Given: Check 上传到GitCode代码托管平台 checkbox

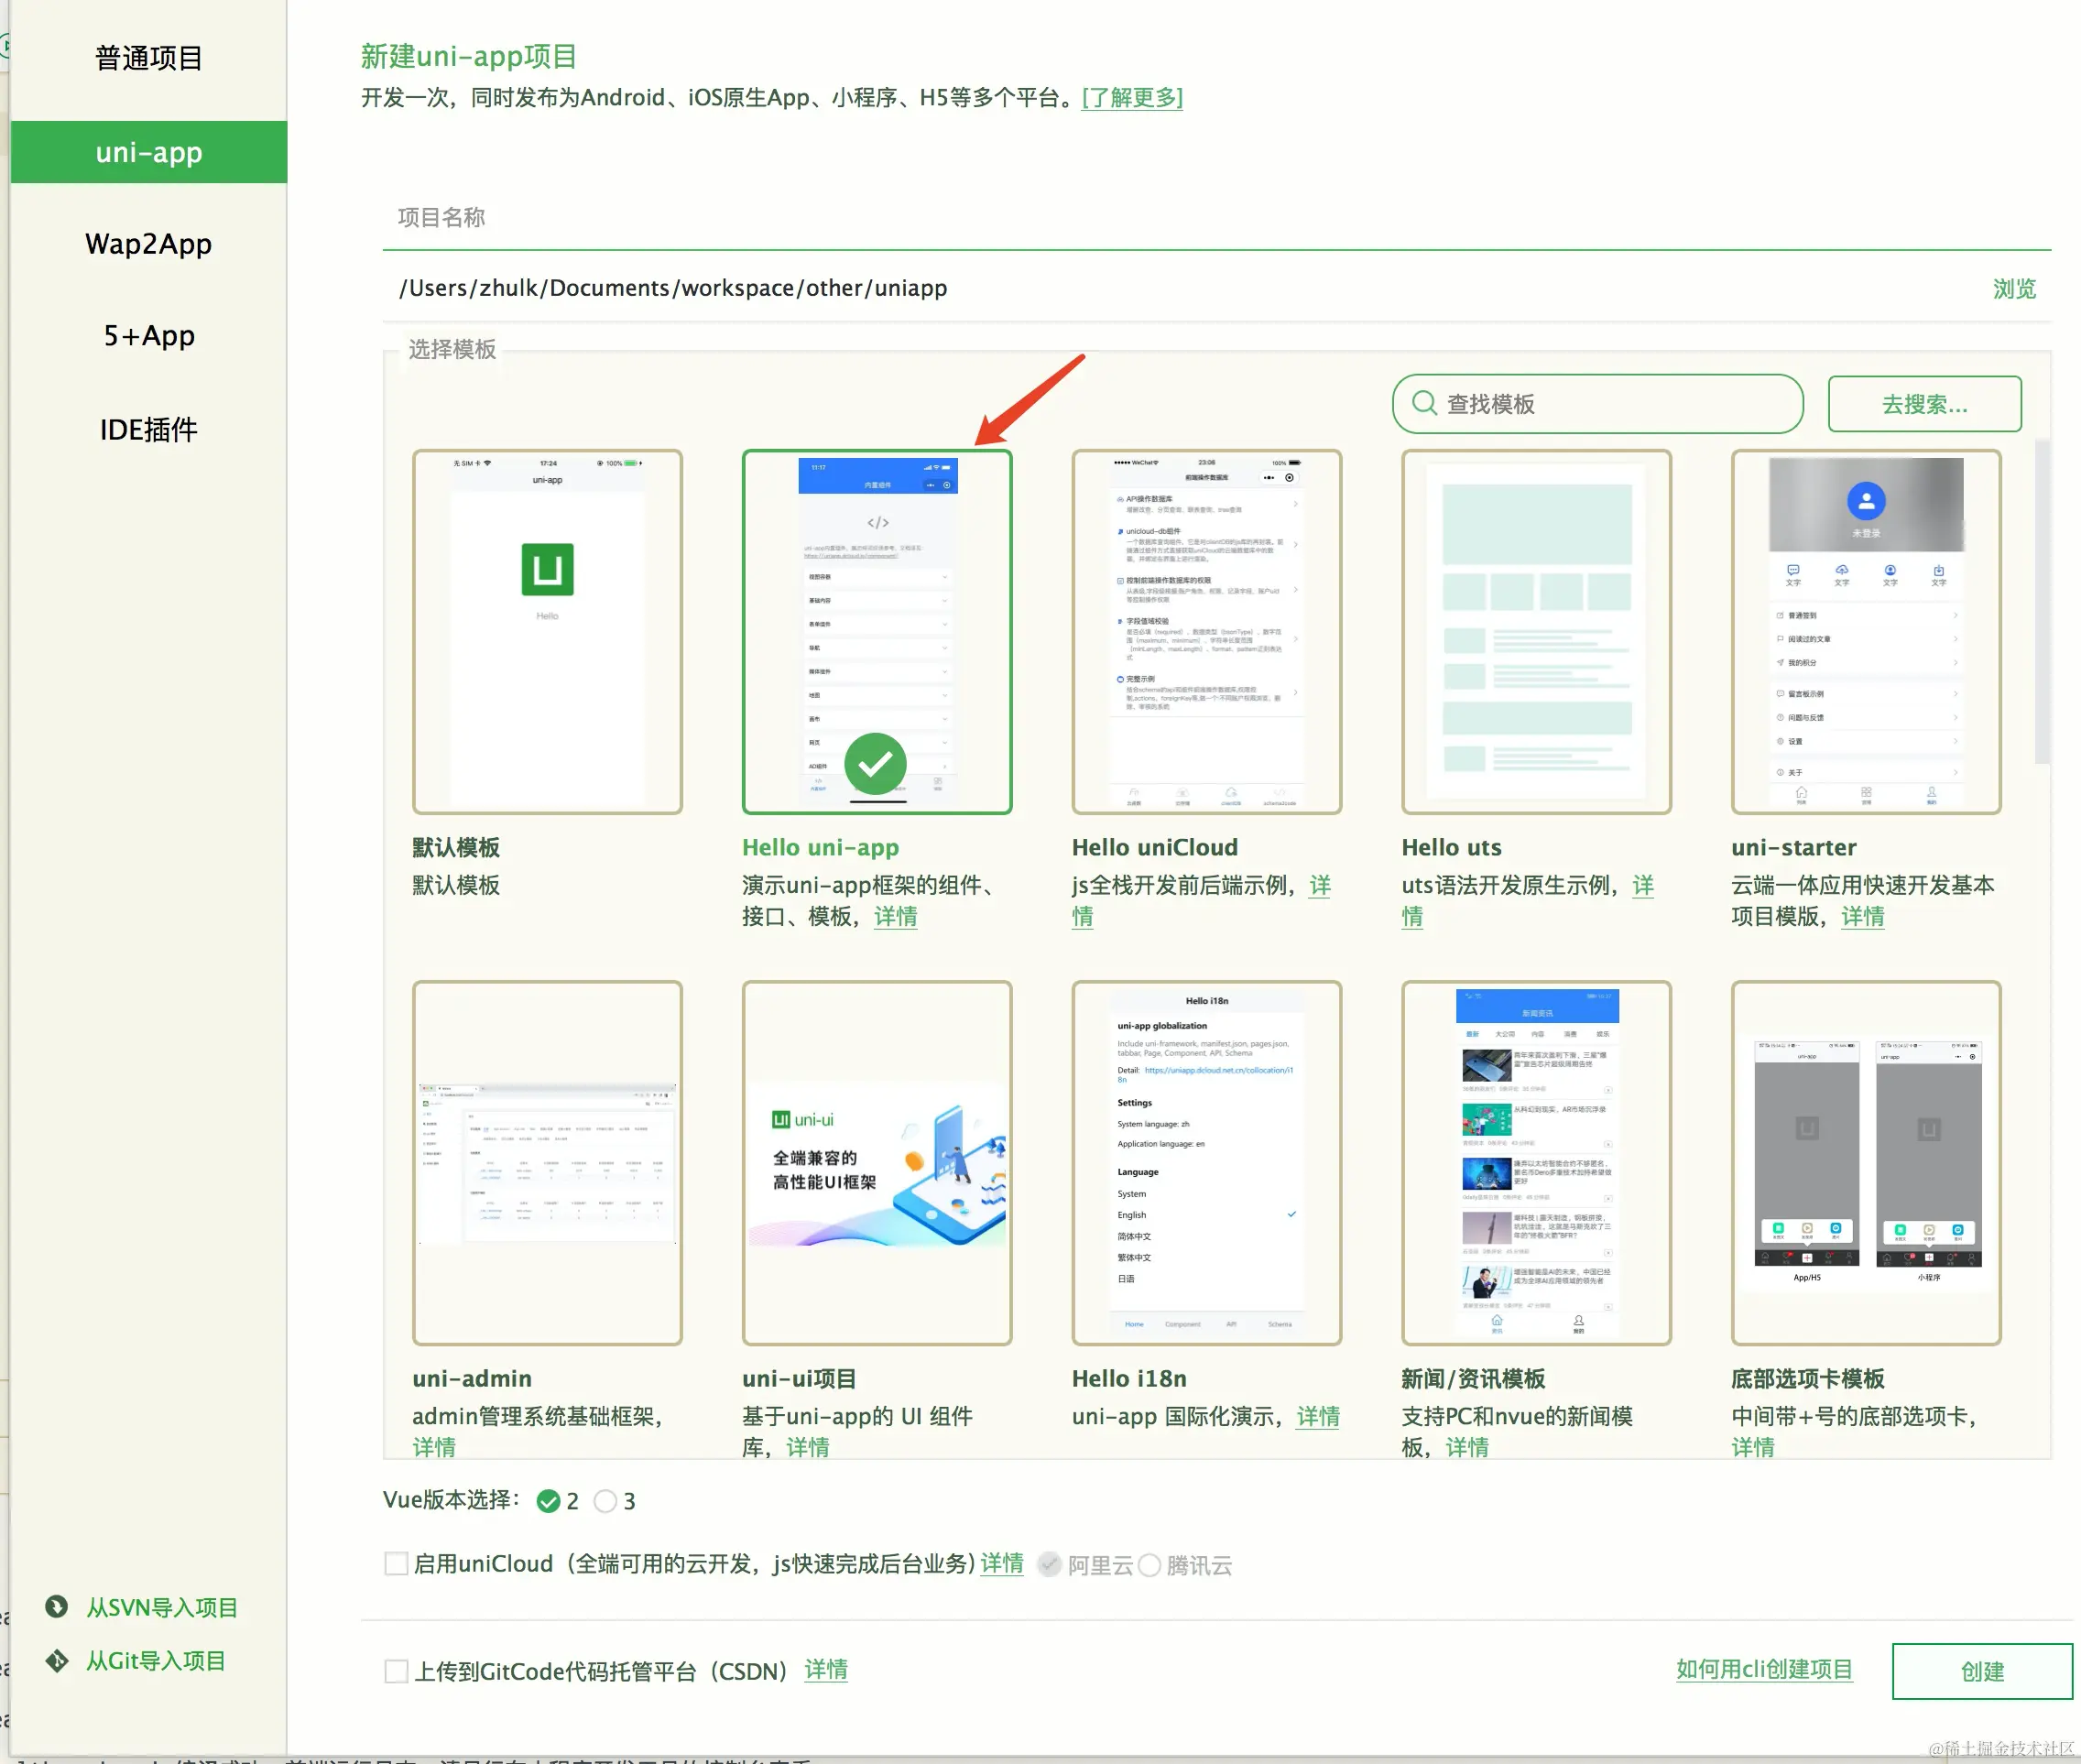Looking at the screenshot, I should pyautogui.click(x=396, y=1671).
